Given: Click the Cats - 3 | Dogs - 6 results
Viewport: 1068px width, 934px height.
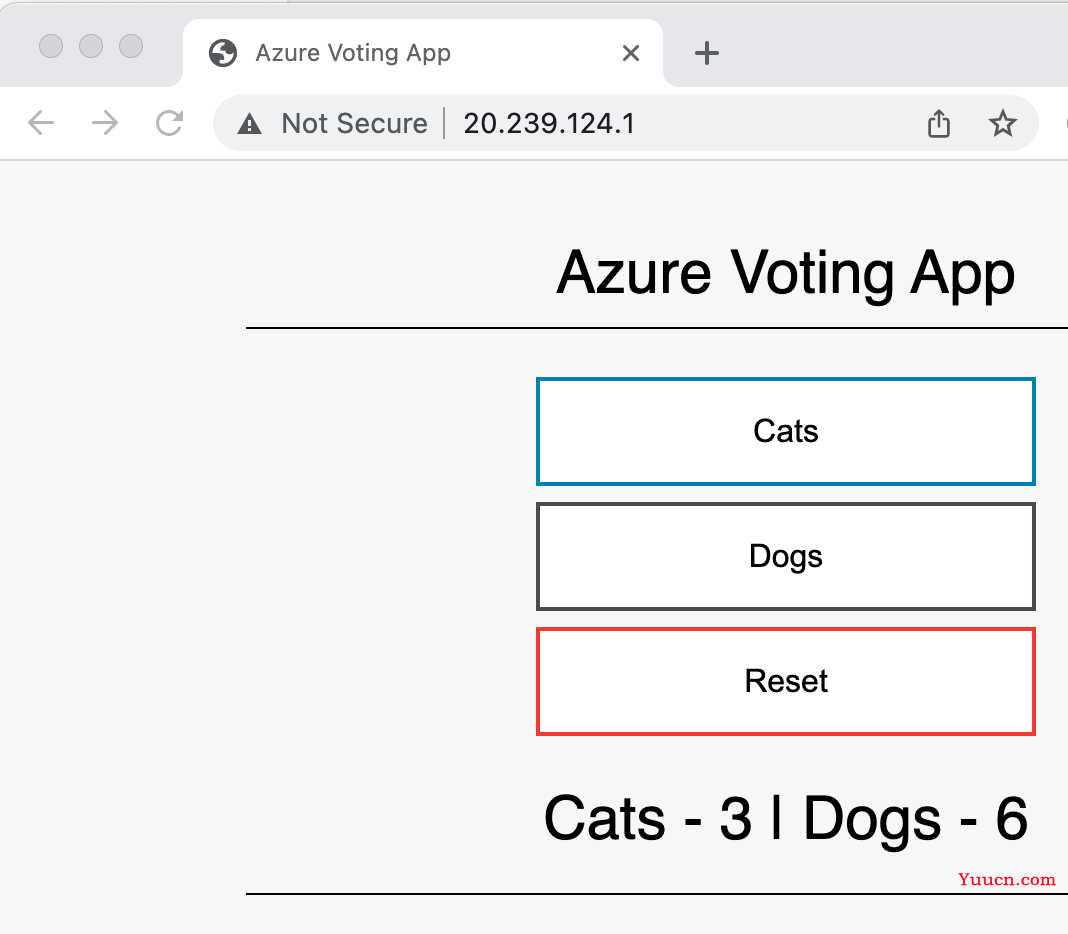Looking at the screenshot, I should [785, 820].
